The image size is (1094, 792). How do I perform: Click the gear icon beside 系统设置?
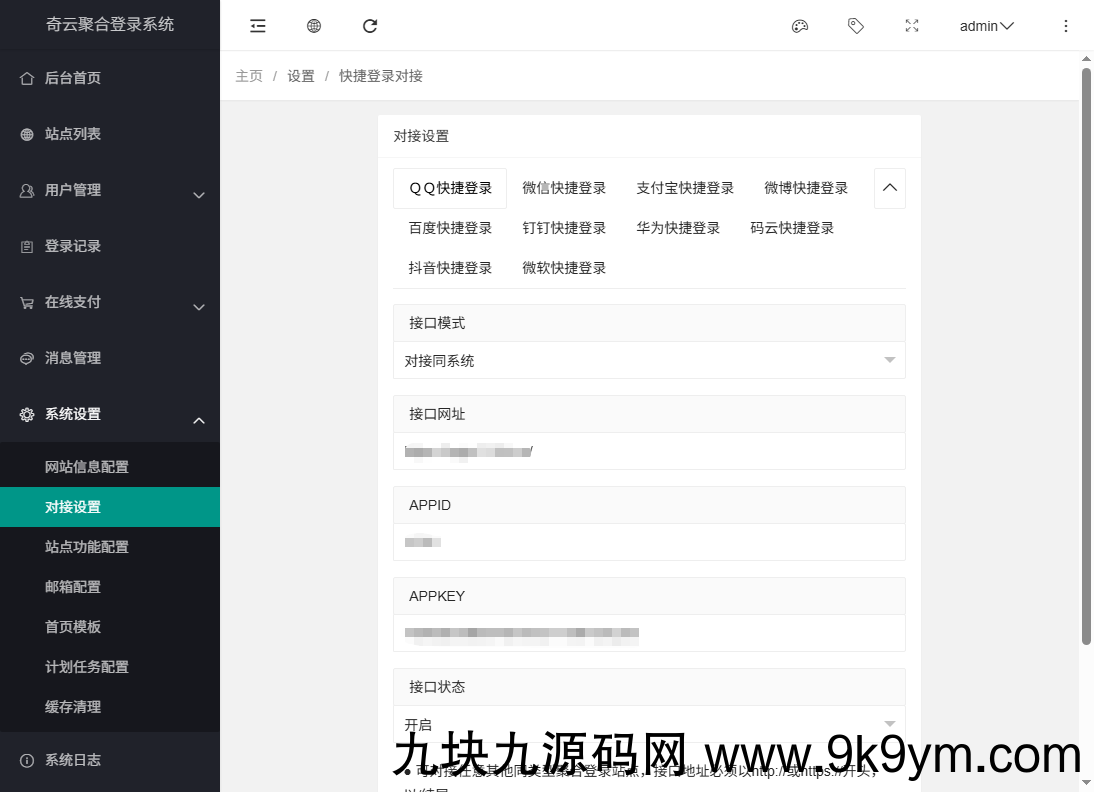pos(27,414)
